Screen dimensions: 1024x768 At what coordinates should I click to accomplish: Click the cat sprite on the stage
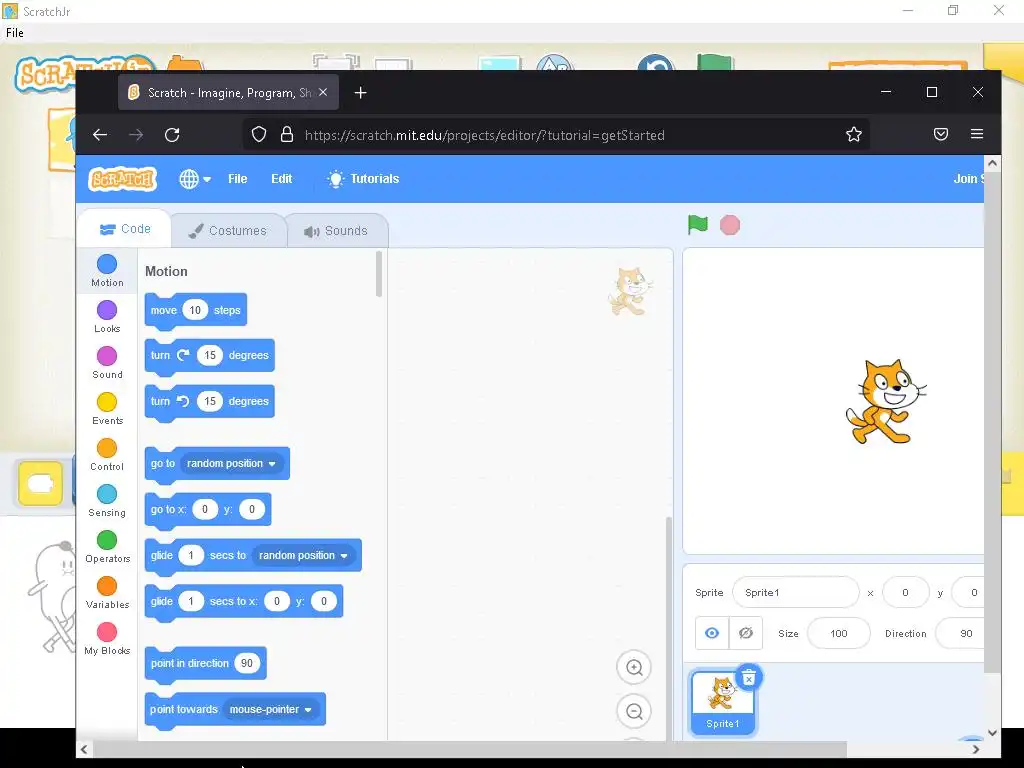pyautogui.click(x=886, y=402)
